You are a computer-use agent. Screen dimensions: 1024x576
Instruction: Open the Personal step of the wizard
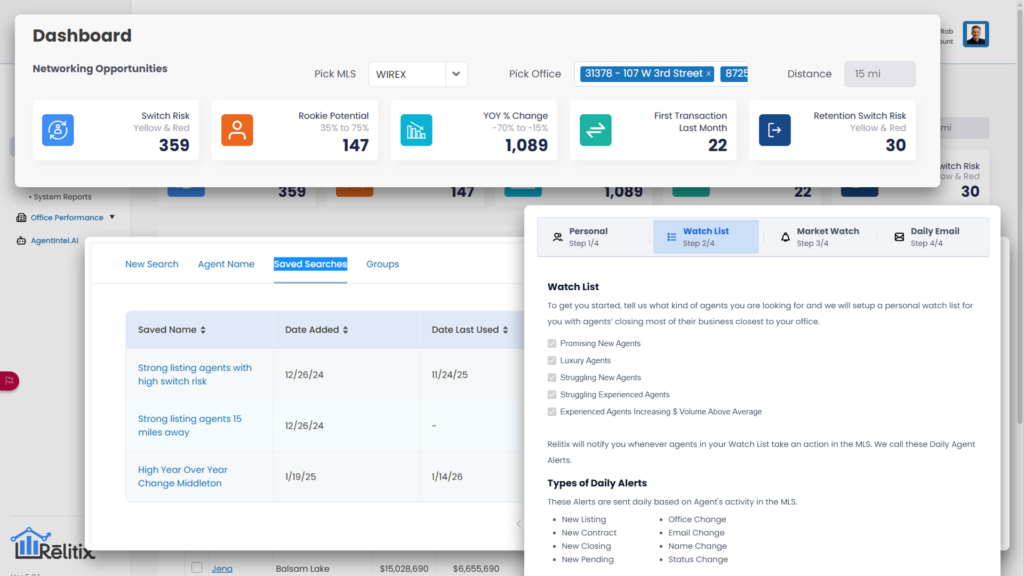tap(584, 235)
